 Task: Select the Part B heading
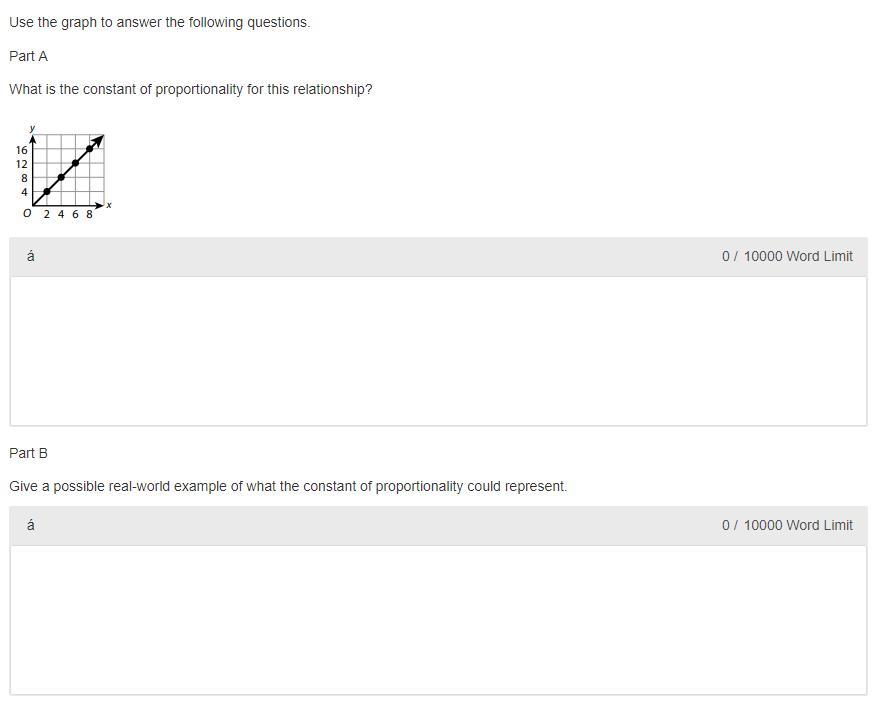(28, 453)
